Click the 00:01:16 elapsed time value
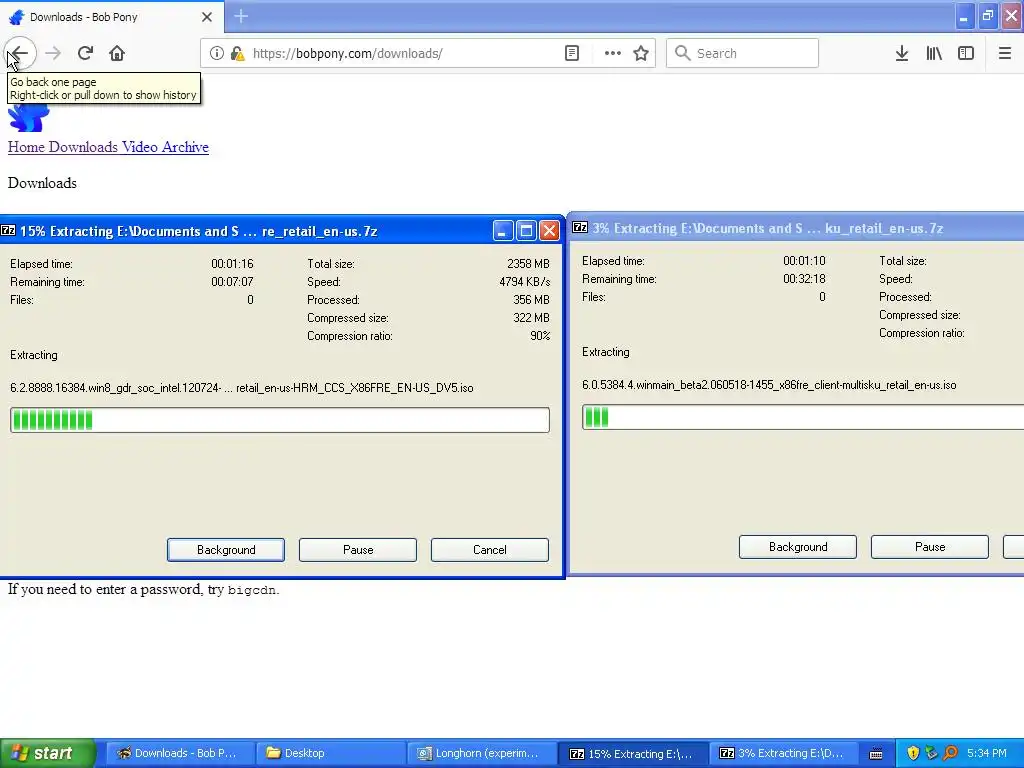This screenshot has height=768, width=1024. [232, 264]
